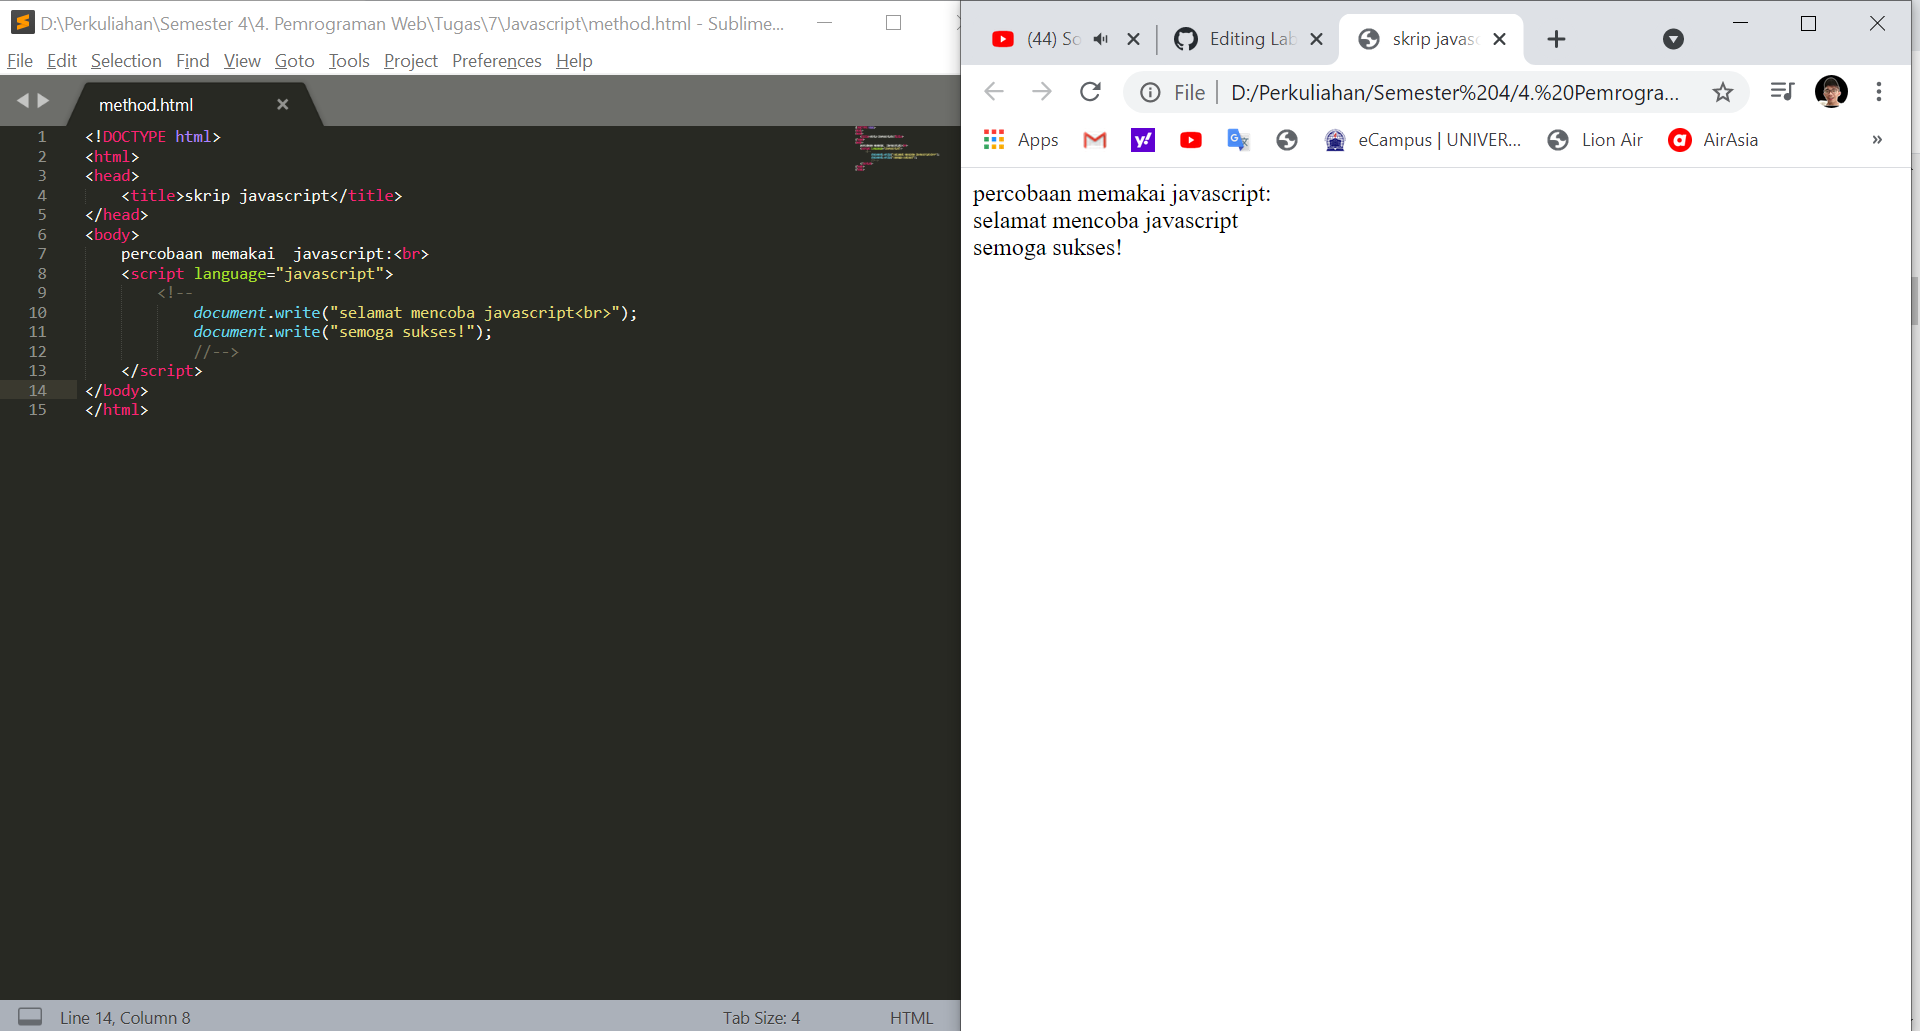Open the AirAsia bookmark
Screen dimensions: 1920x1031
pyautogui.click(x=1712, y=140)
